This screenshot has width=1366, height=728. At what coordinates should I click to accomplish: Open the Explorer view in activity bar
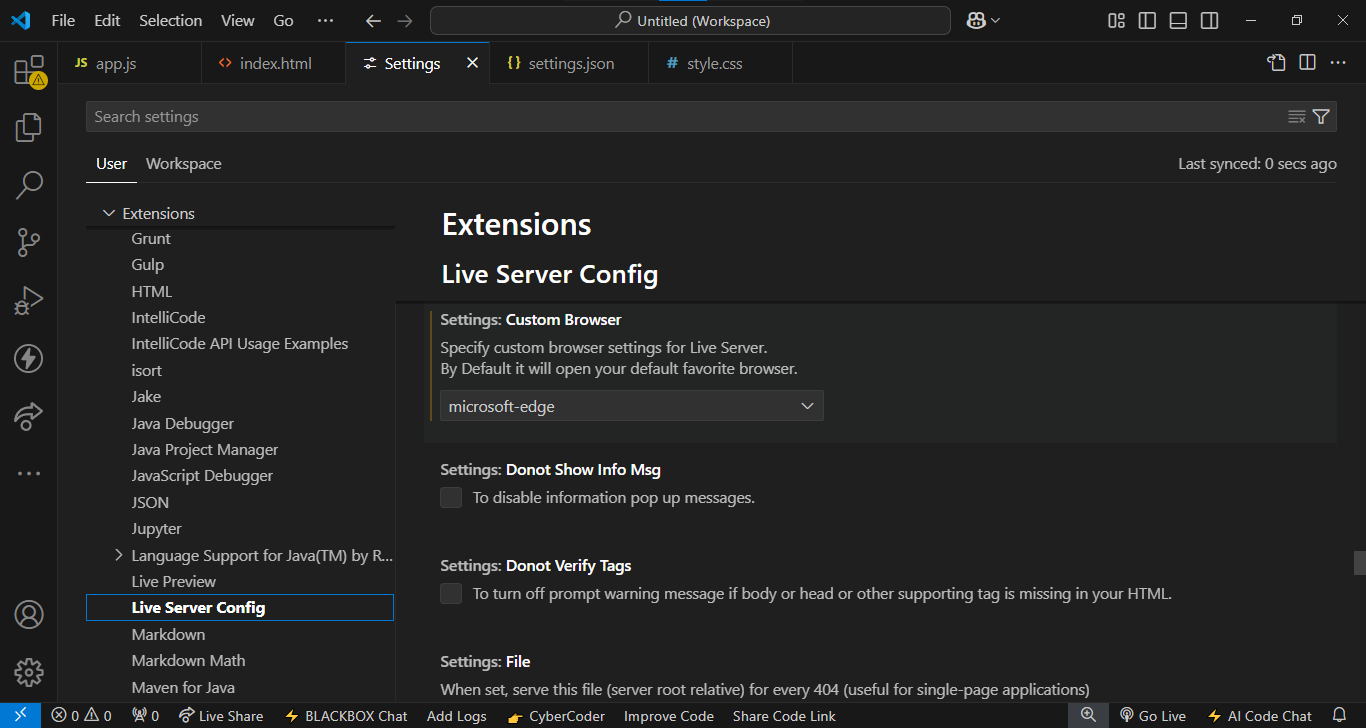(29, 127)
